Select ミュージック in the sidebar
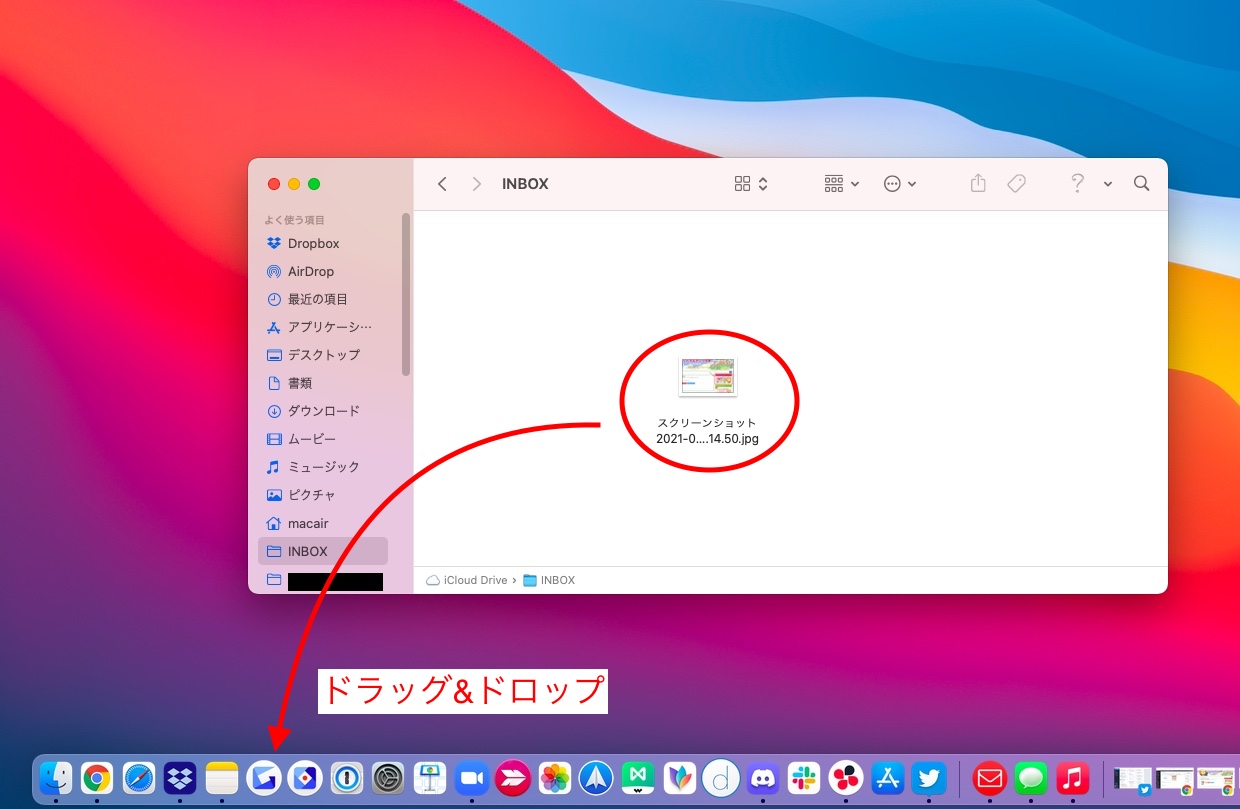1240x809 pixels. click(x=323, y=467)
